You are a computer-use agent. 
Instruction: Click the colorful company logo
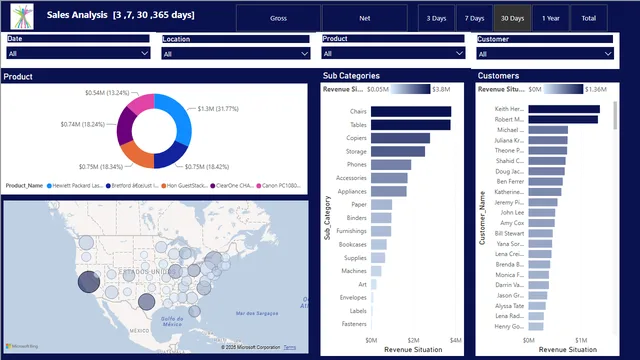(x=22, y=17)
